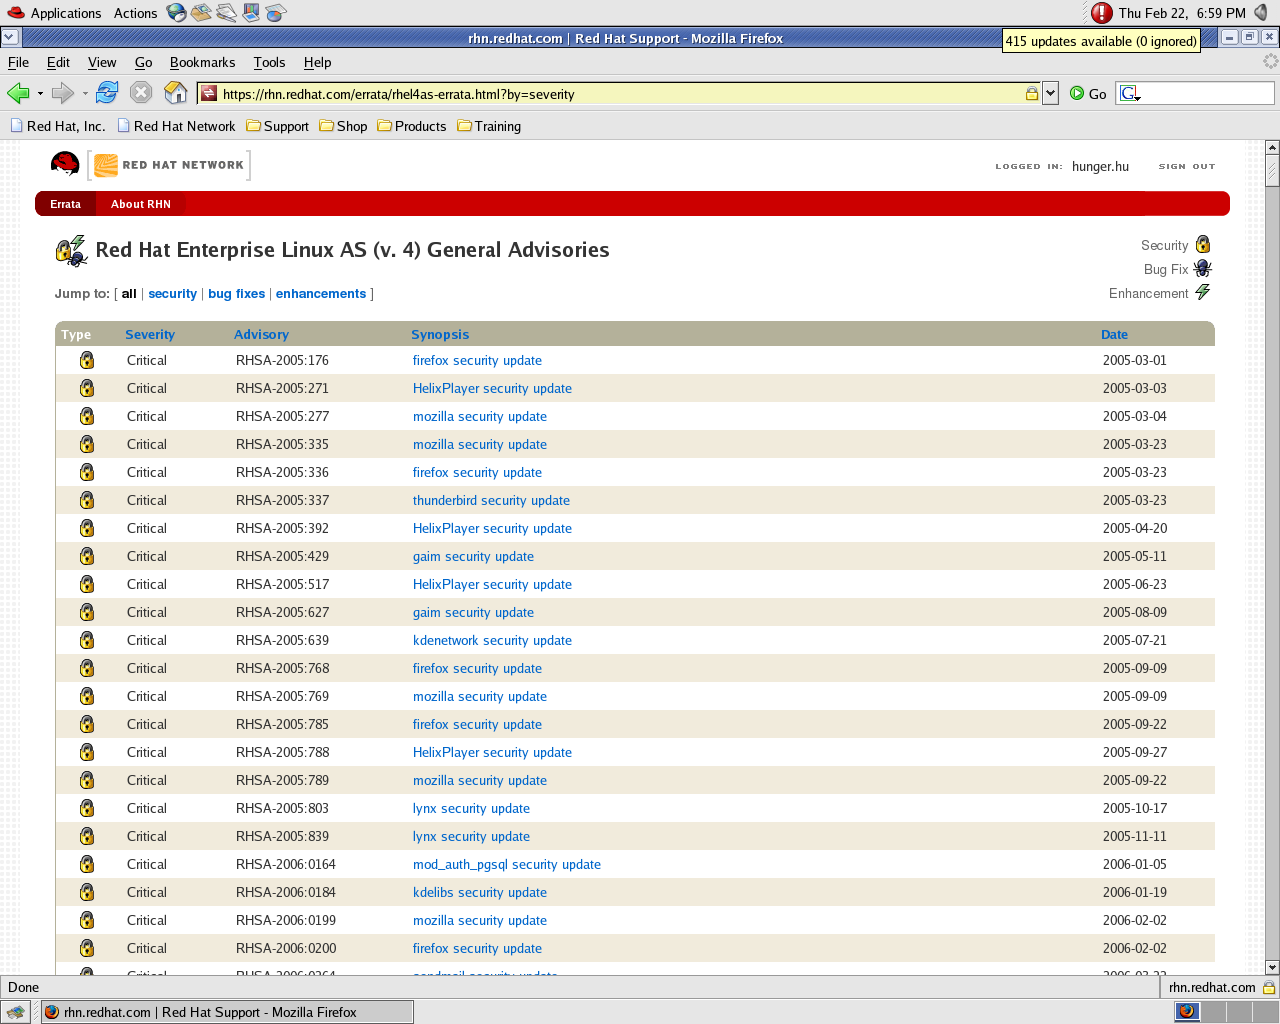Viewport: 1280px width, 1024px height.
Task: Sort table by Advisory column header
Action: pos(261,335)
